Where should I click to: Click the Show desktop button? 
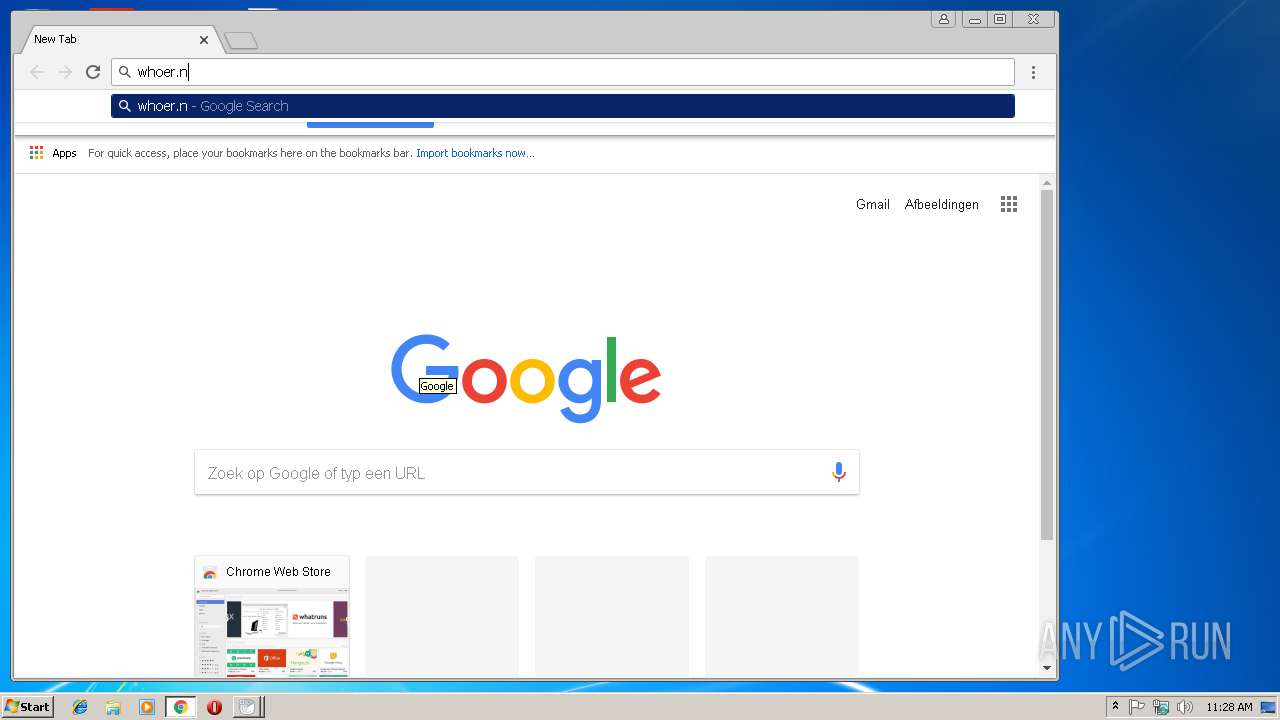(1270, 707)
